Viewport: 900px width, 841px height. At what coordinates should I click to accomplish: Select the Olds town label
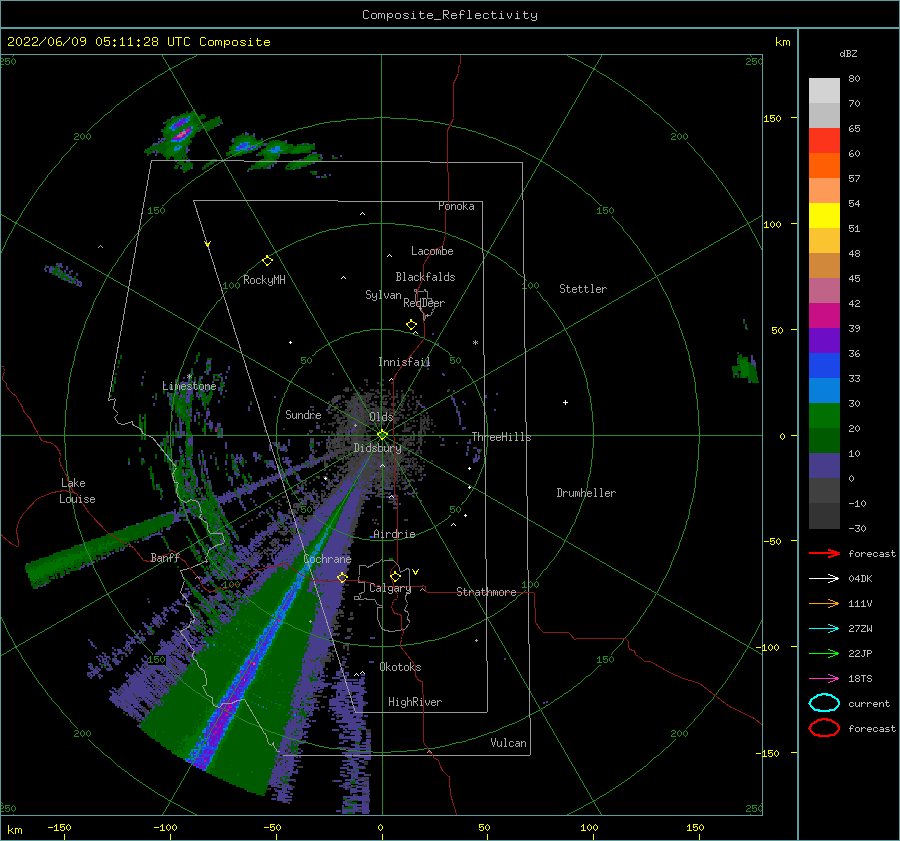[x=381, y=417]
